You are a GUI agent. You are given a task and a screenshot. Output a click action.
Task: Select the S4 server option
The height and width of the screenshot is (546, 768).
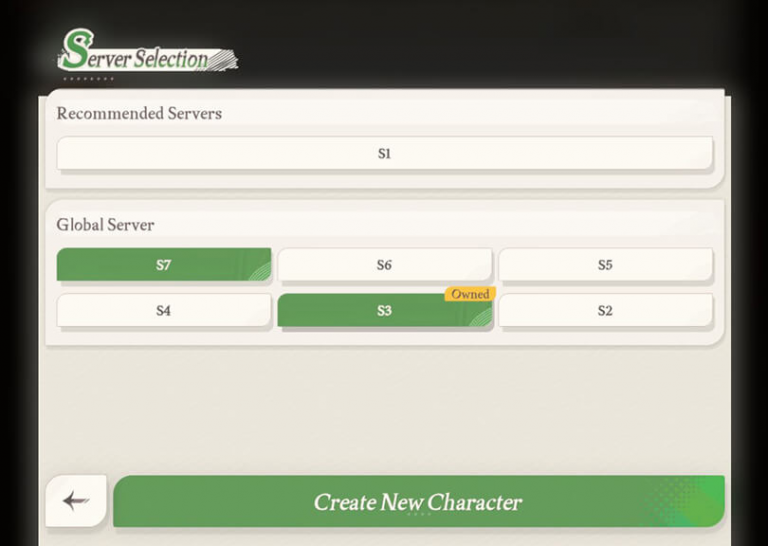(x=163, y=311)
